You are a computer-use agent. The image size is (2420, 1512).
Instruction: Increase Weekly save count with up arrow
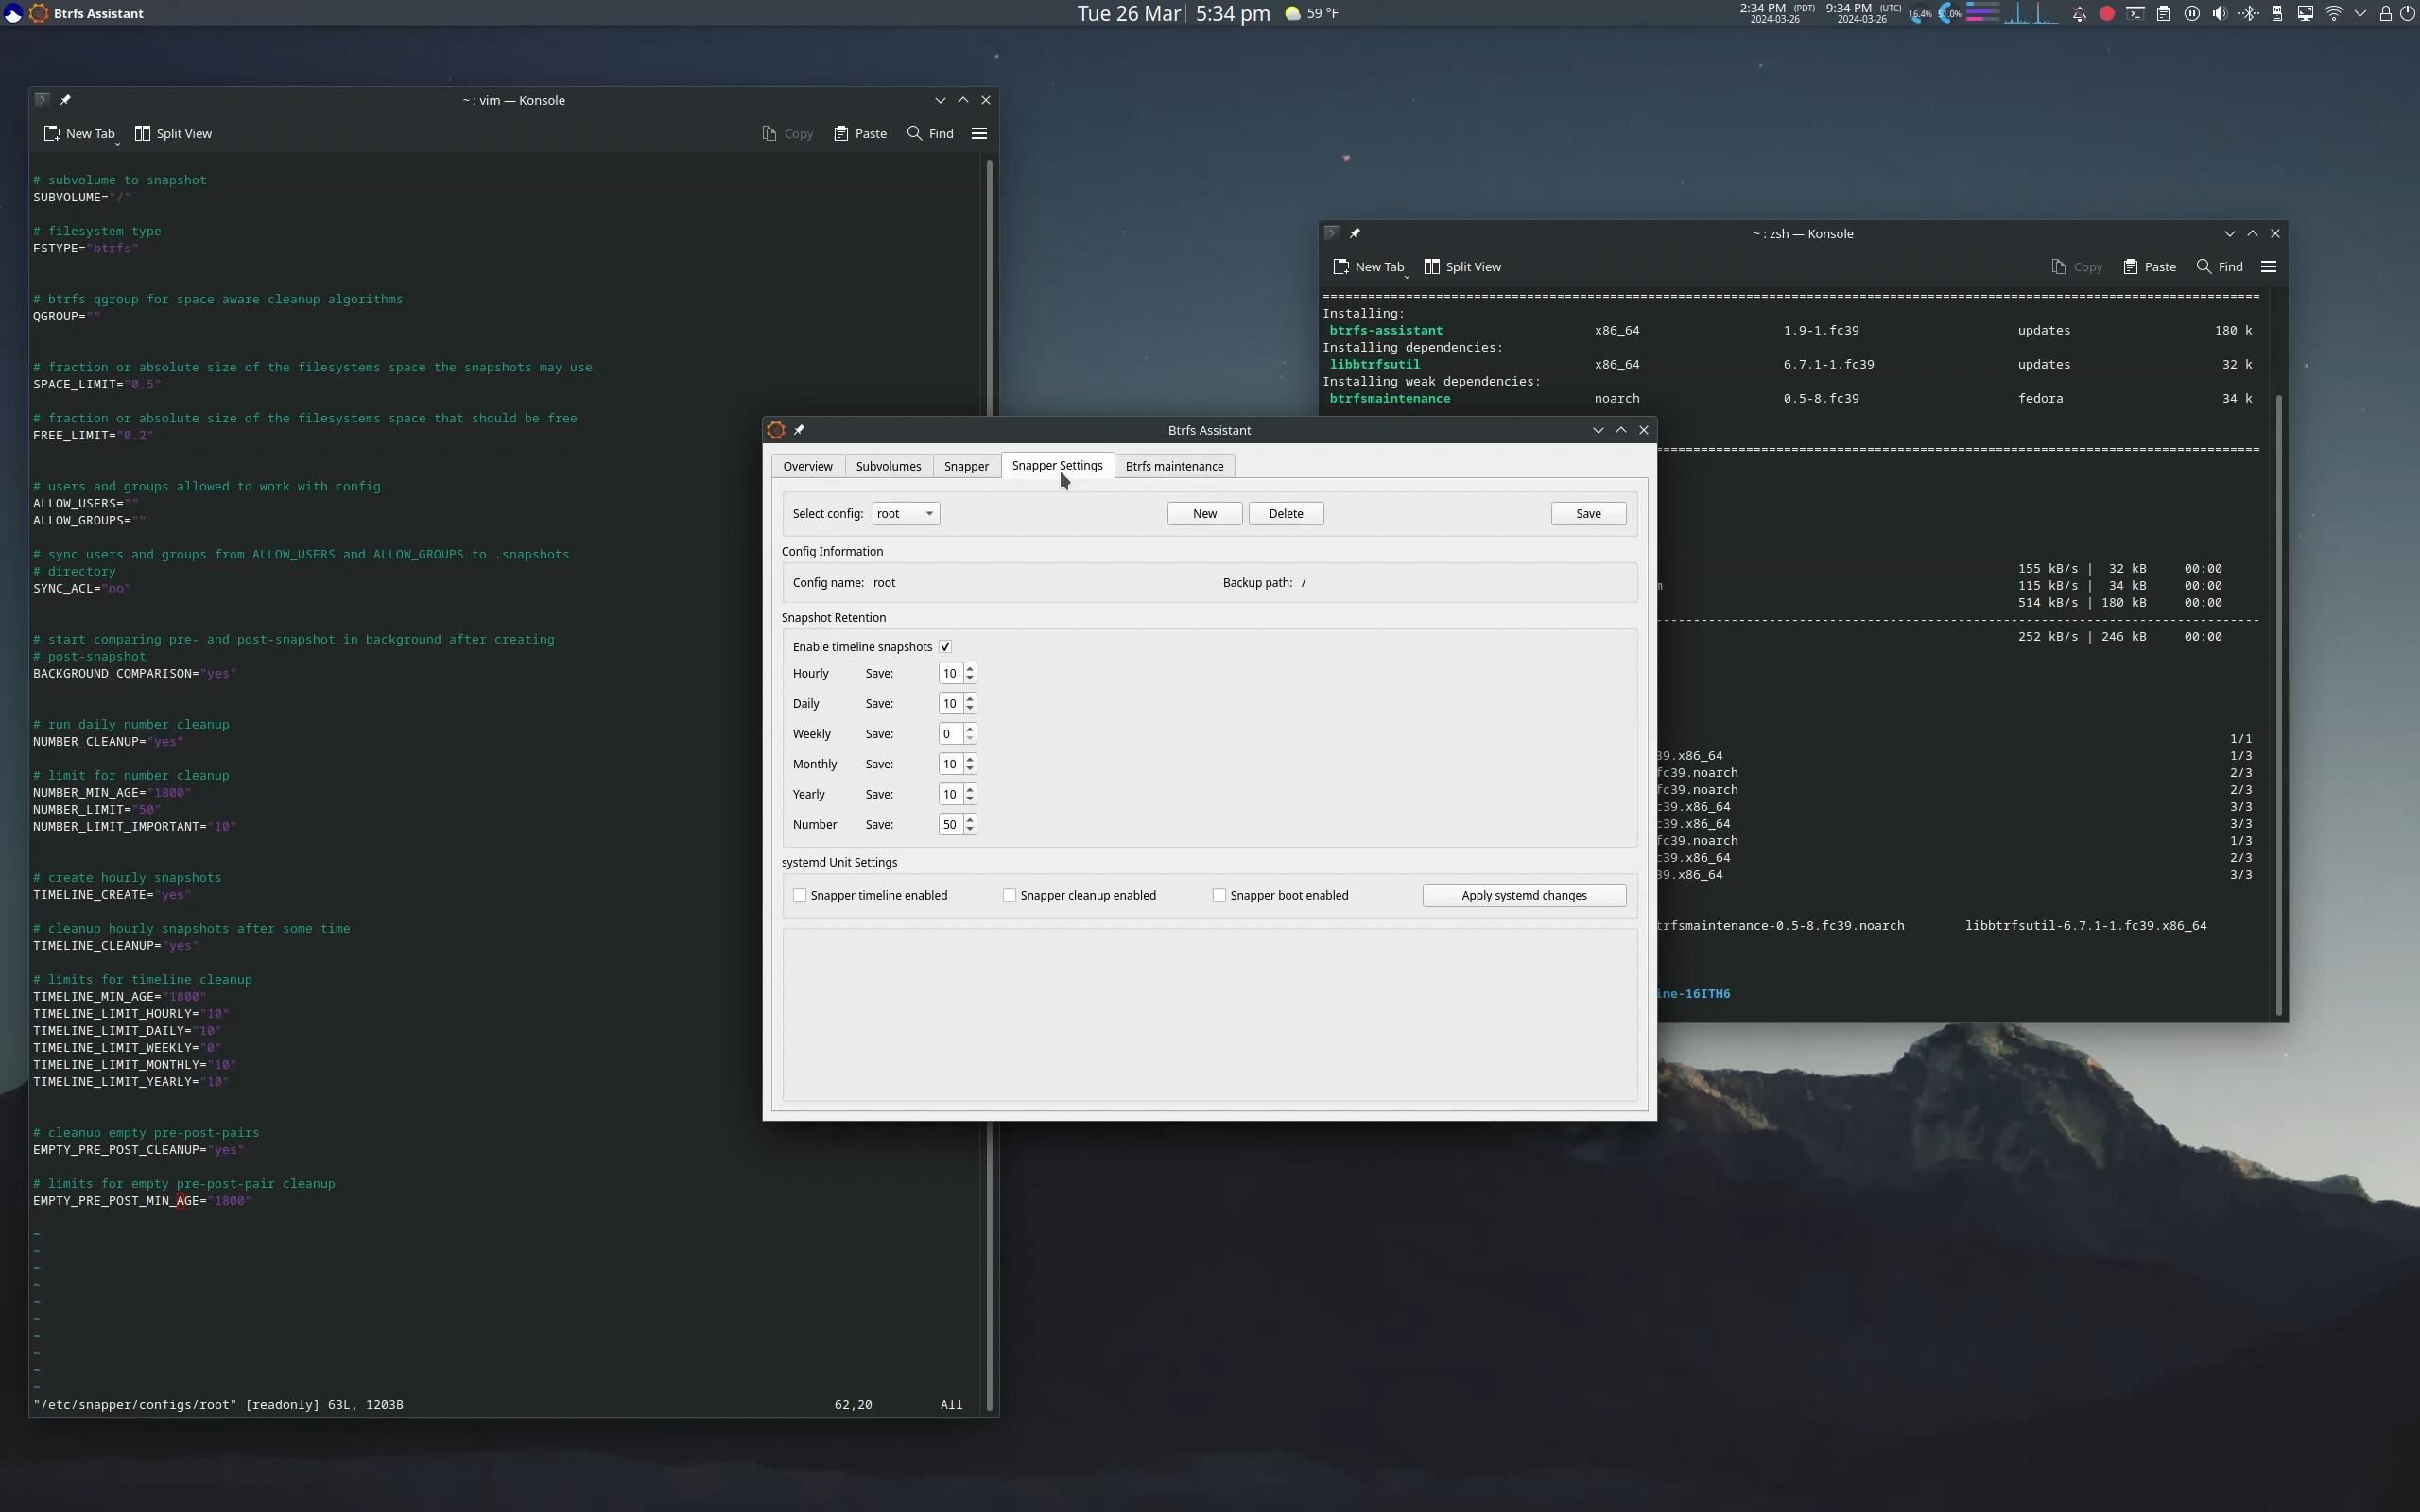click(969, 728)
